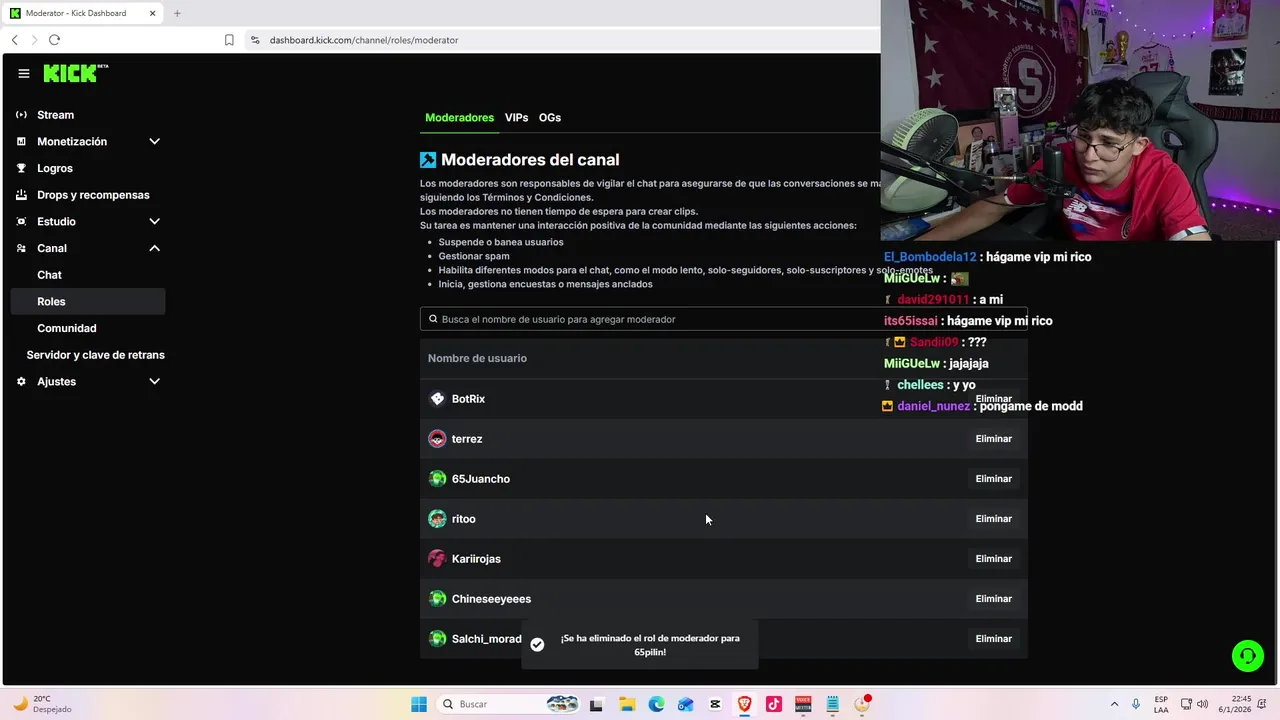Expand the Ajustes section

(154, 381)
